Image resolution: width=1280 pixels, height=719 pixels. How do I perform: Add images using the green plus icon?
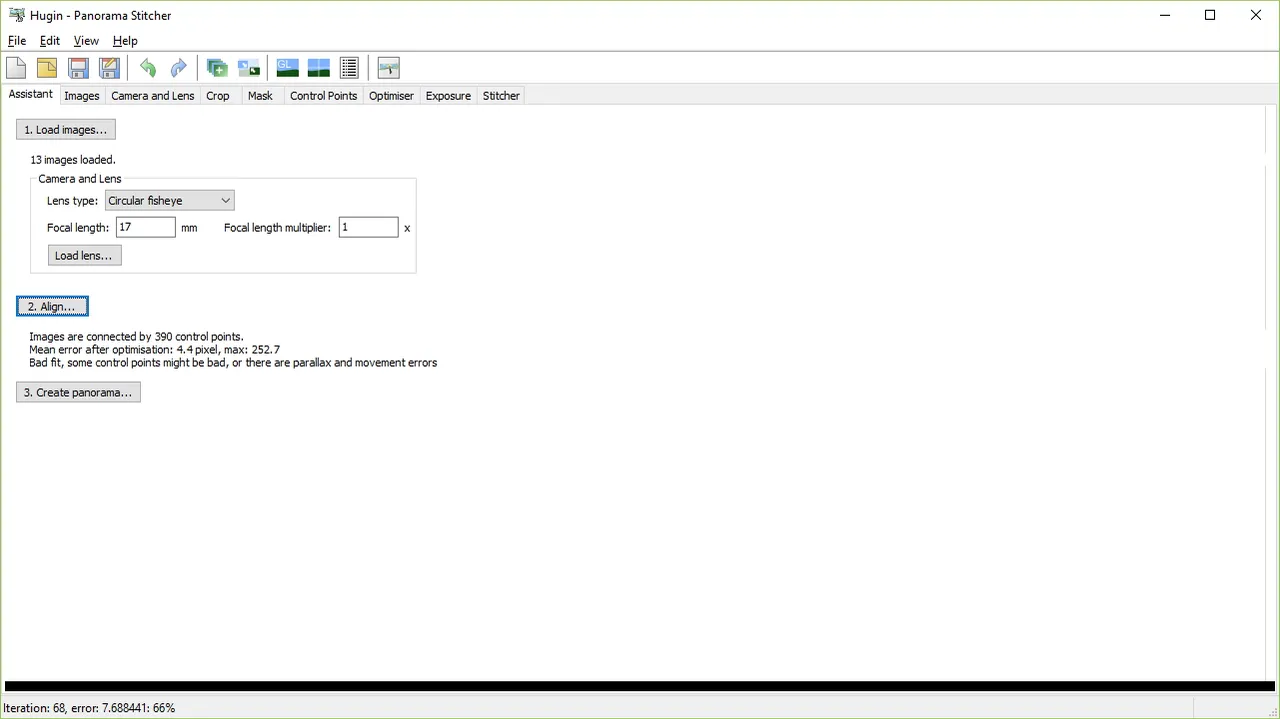tap(217, 68)
